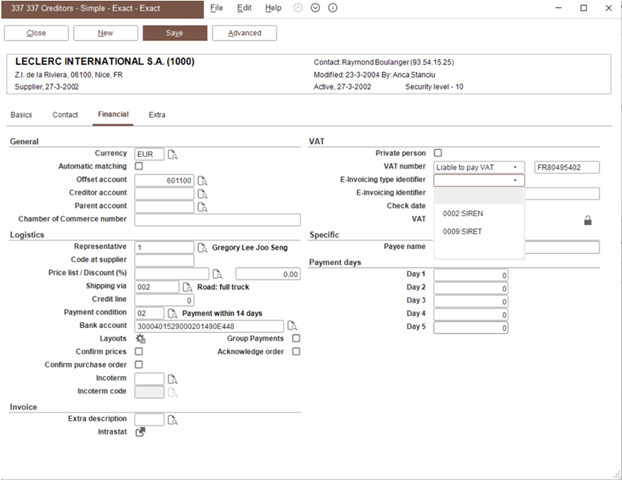This screenshot has height=480, width=622.
Task: Click the Day 3 payment days field
Action: coord(471,301)
